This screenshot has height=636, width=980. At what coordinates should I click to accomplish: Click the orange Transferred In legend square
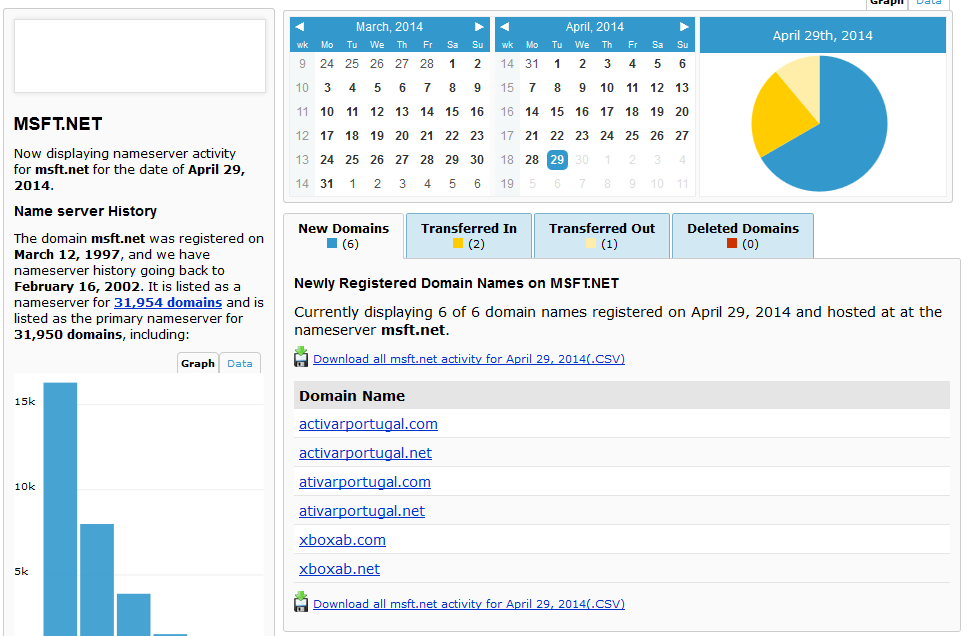click(458, 243)
